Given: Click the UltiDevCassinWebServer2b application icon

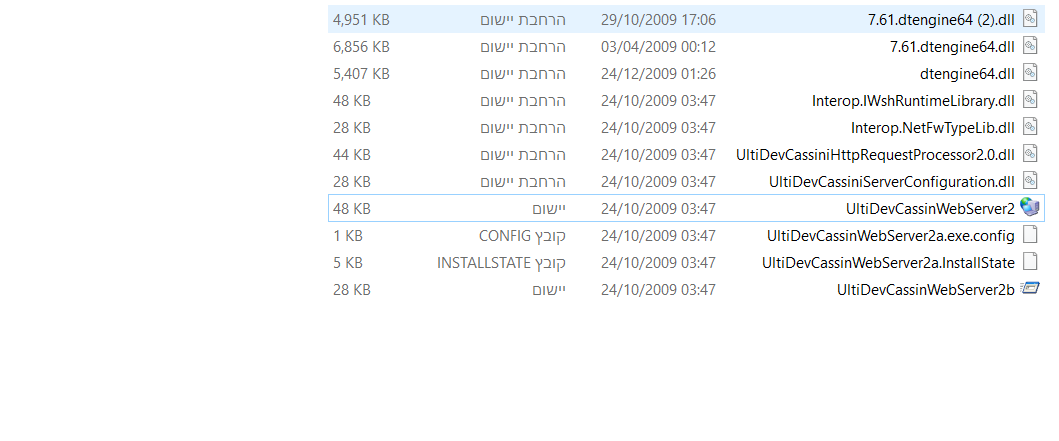Looking at the screenshot, I should click(1030, 289).
